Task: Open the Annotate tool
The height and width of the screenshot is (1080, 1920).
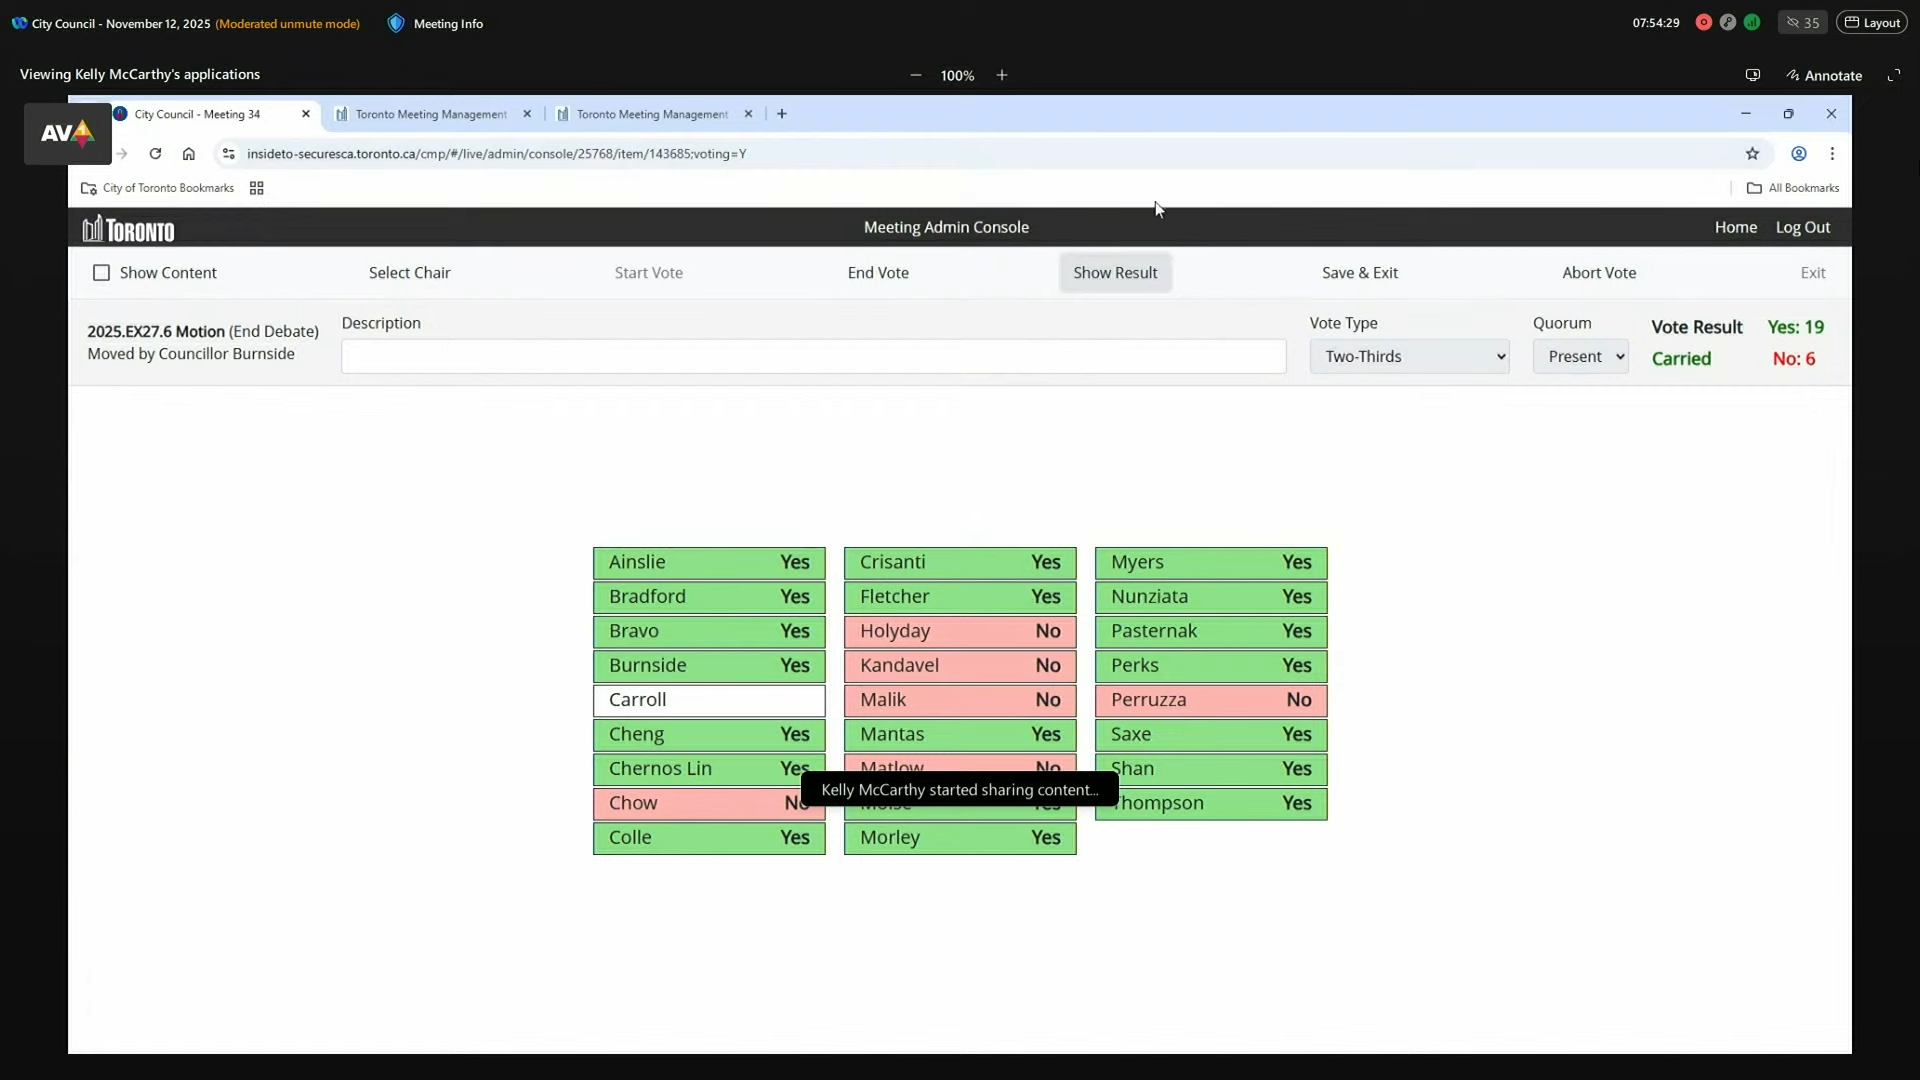Action: [1824, 75]
